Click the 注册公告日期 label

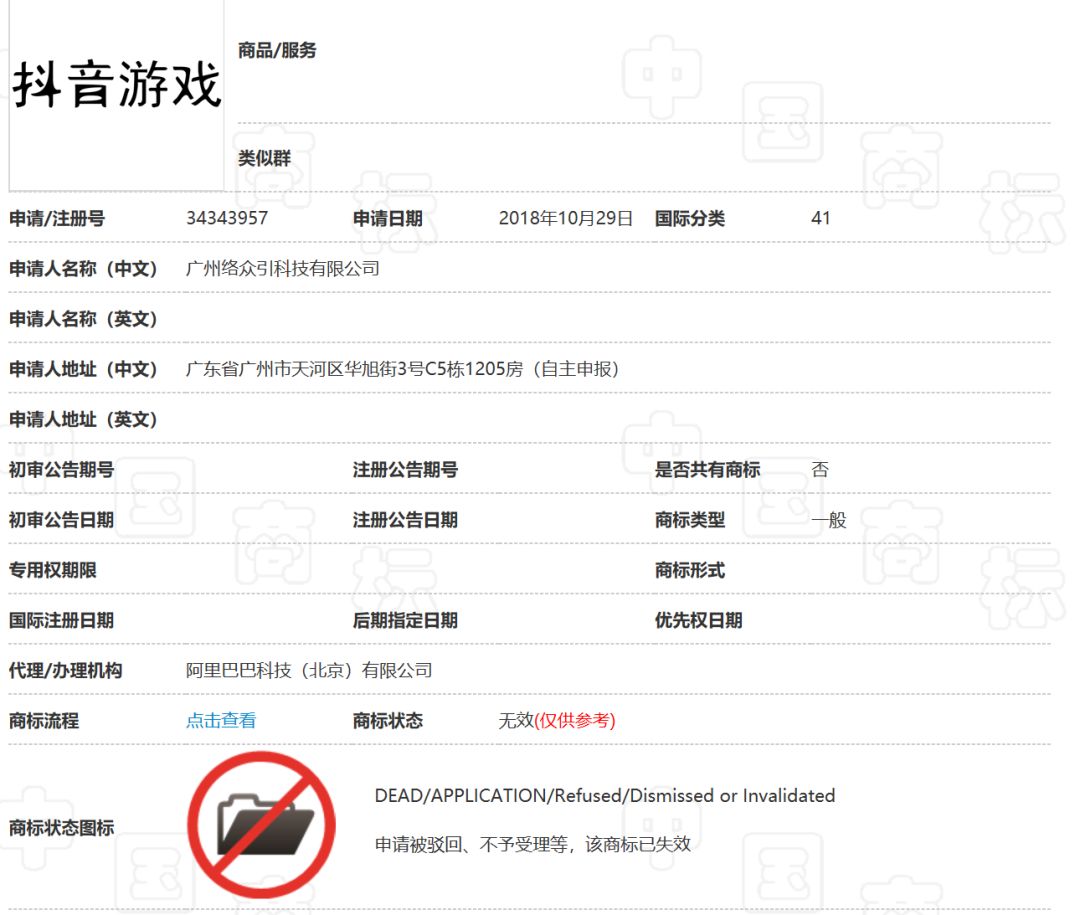tap(405, 520)
